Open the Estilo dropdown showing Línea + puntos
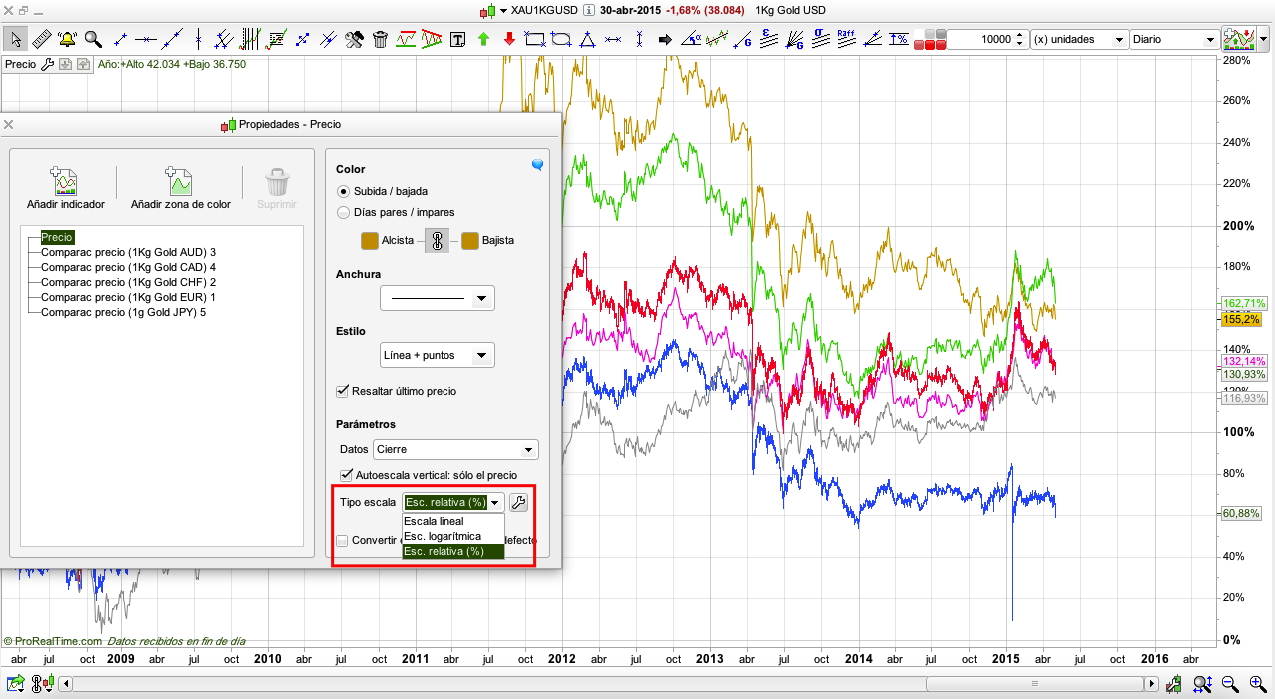This screenshot has width=1275, height=699. pyautogui.click(x=437, y=355)
